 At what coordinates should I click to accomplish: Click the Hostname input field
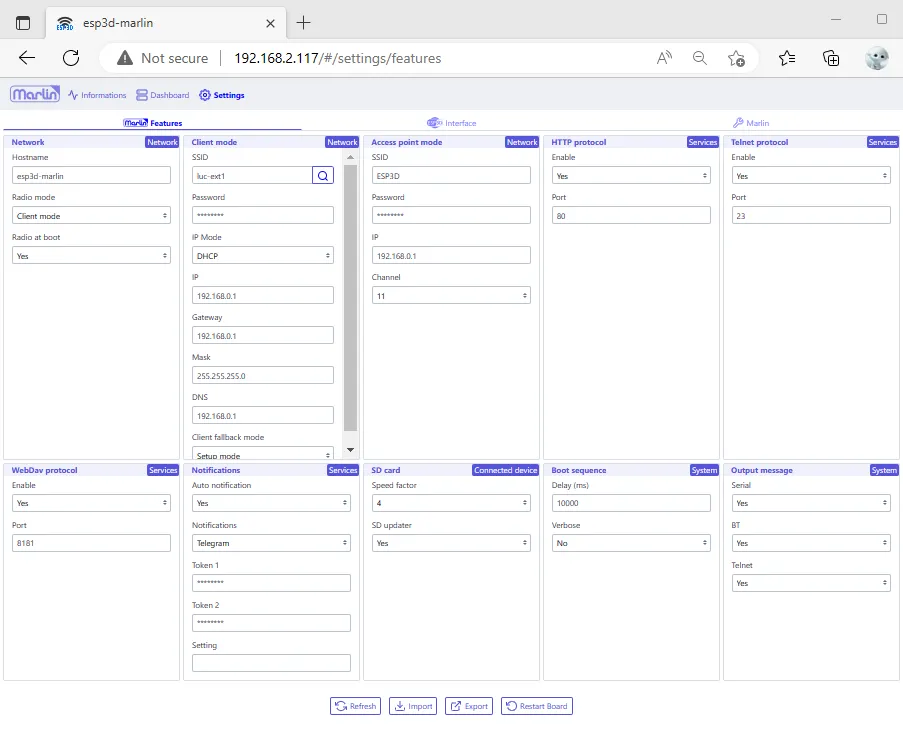[x=92, y=176]
